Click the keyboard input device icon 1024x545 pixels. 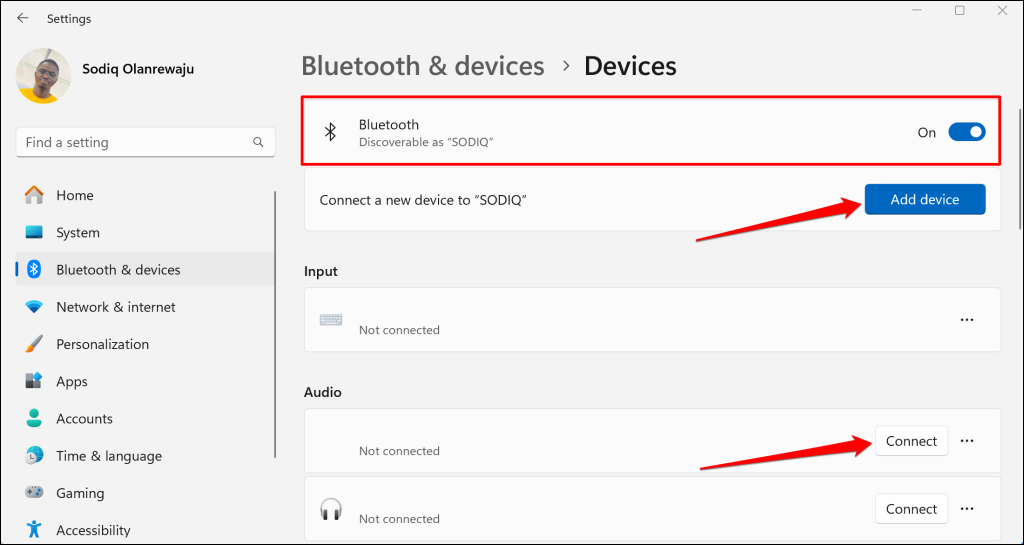tap(331, 320)
